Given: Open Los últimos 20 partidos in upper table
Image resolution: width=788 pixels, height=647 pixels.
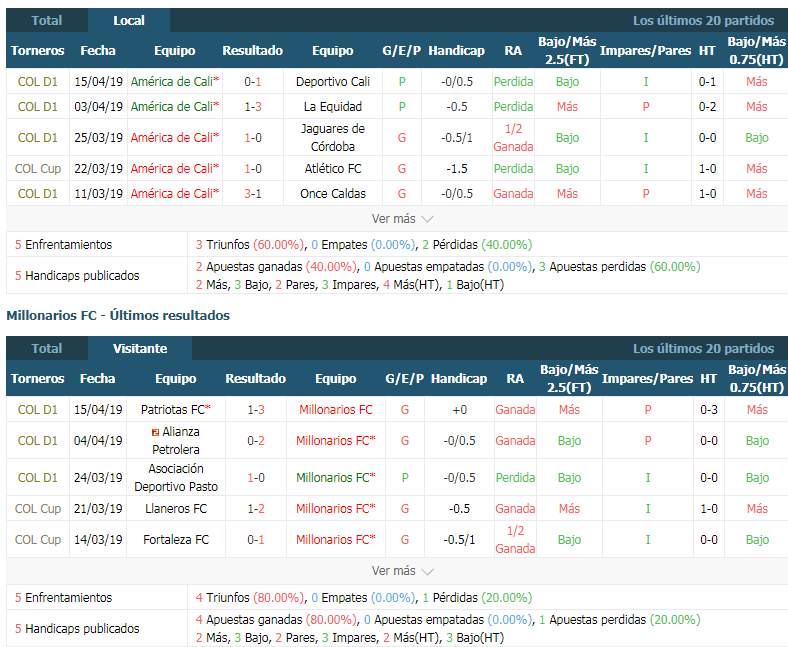Looking at the screenshot, I should [703, 21].
